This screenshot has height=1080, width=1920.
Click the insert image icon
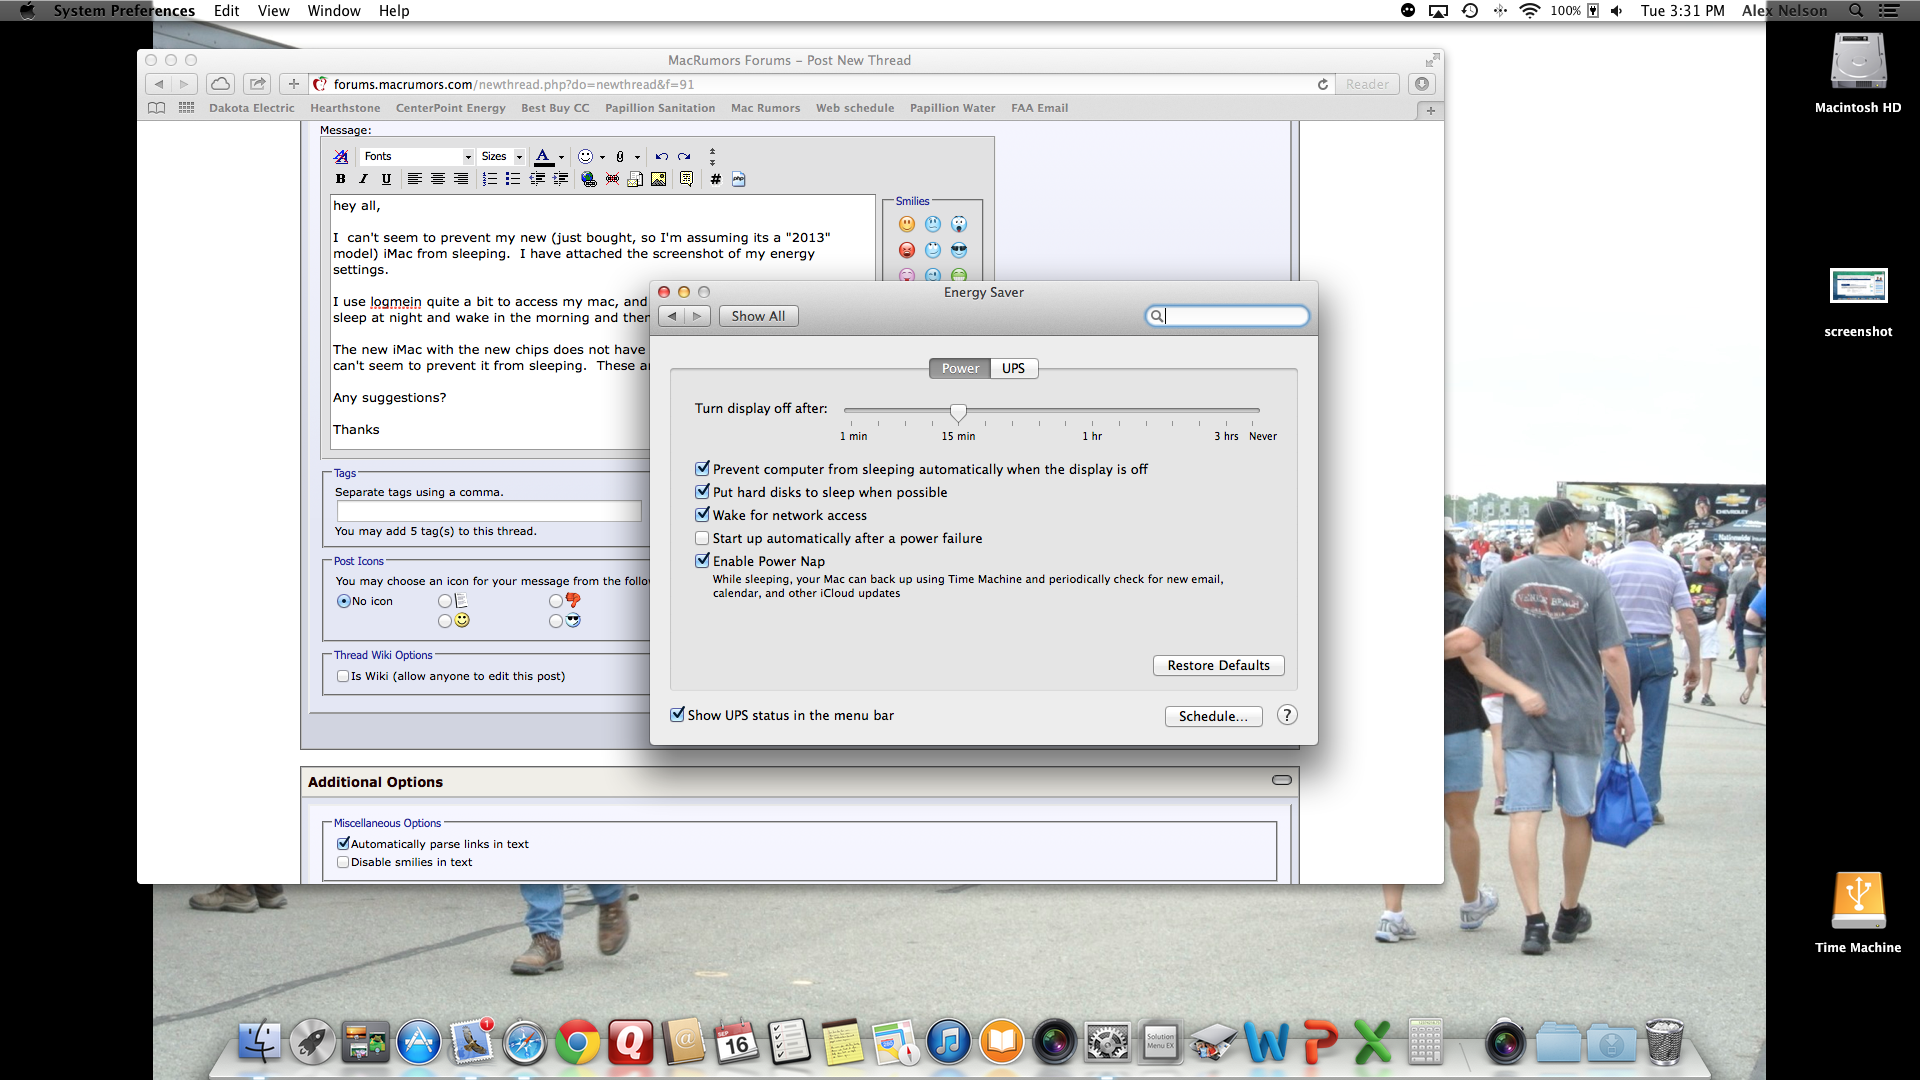[658, 179]
